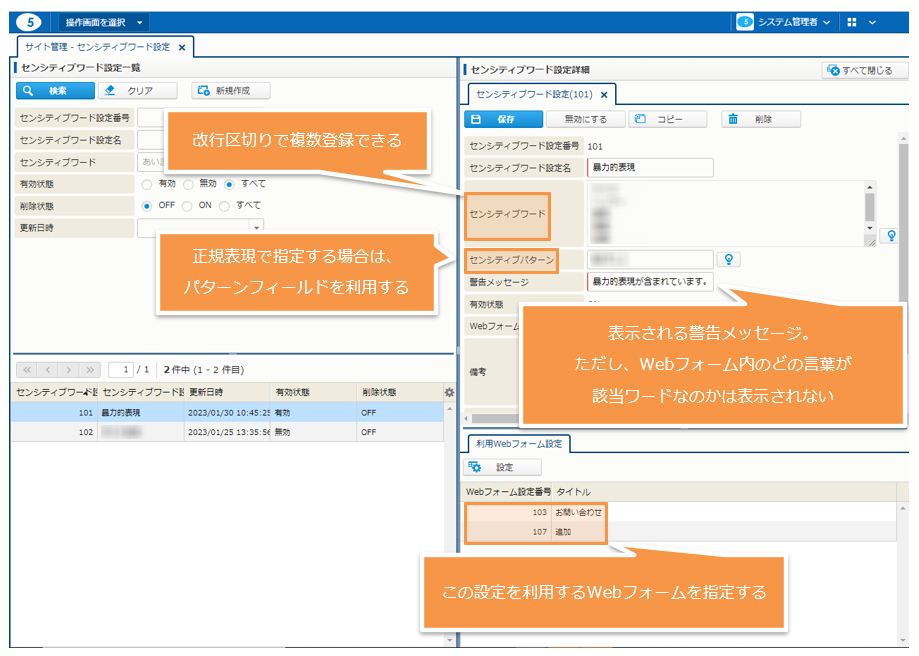Create a new entry with 新規作成
Viewport: 919px width, 656px height.
(230, 91)
